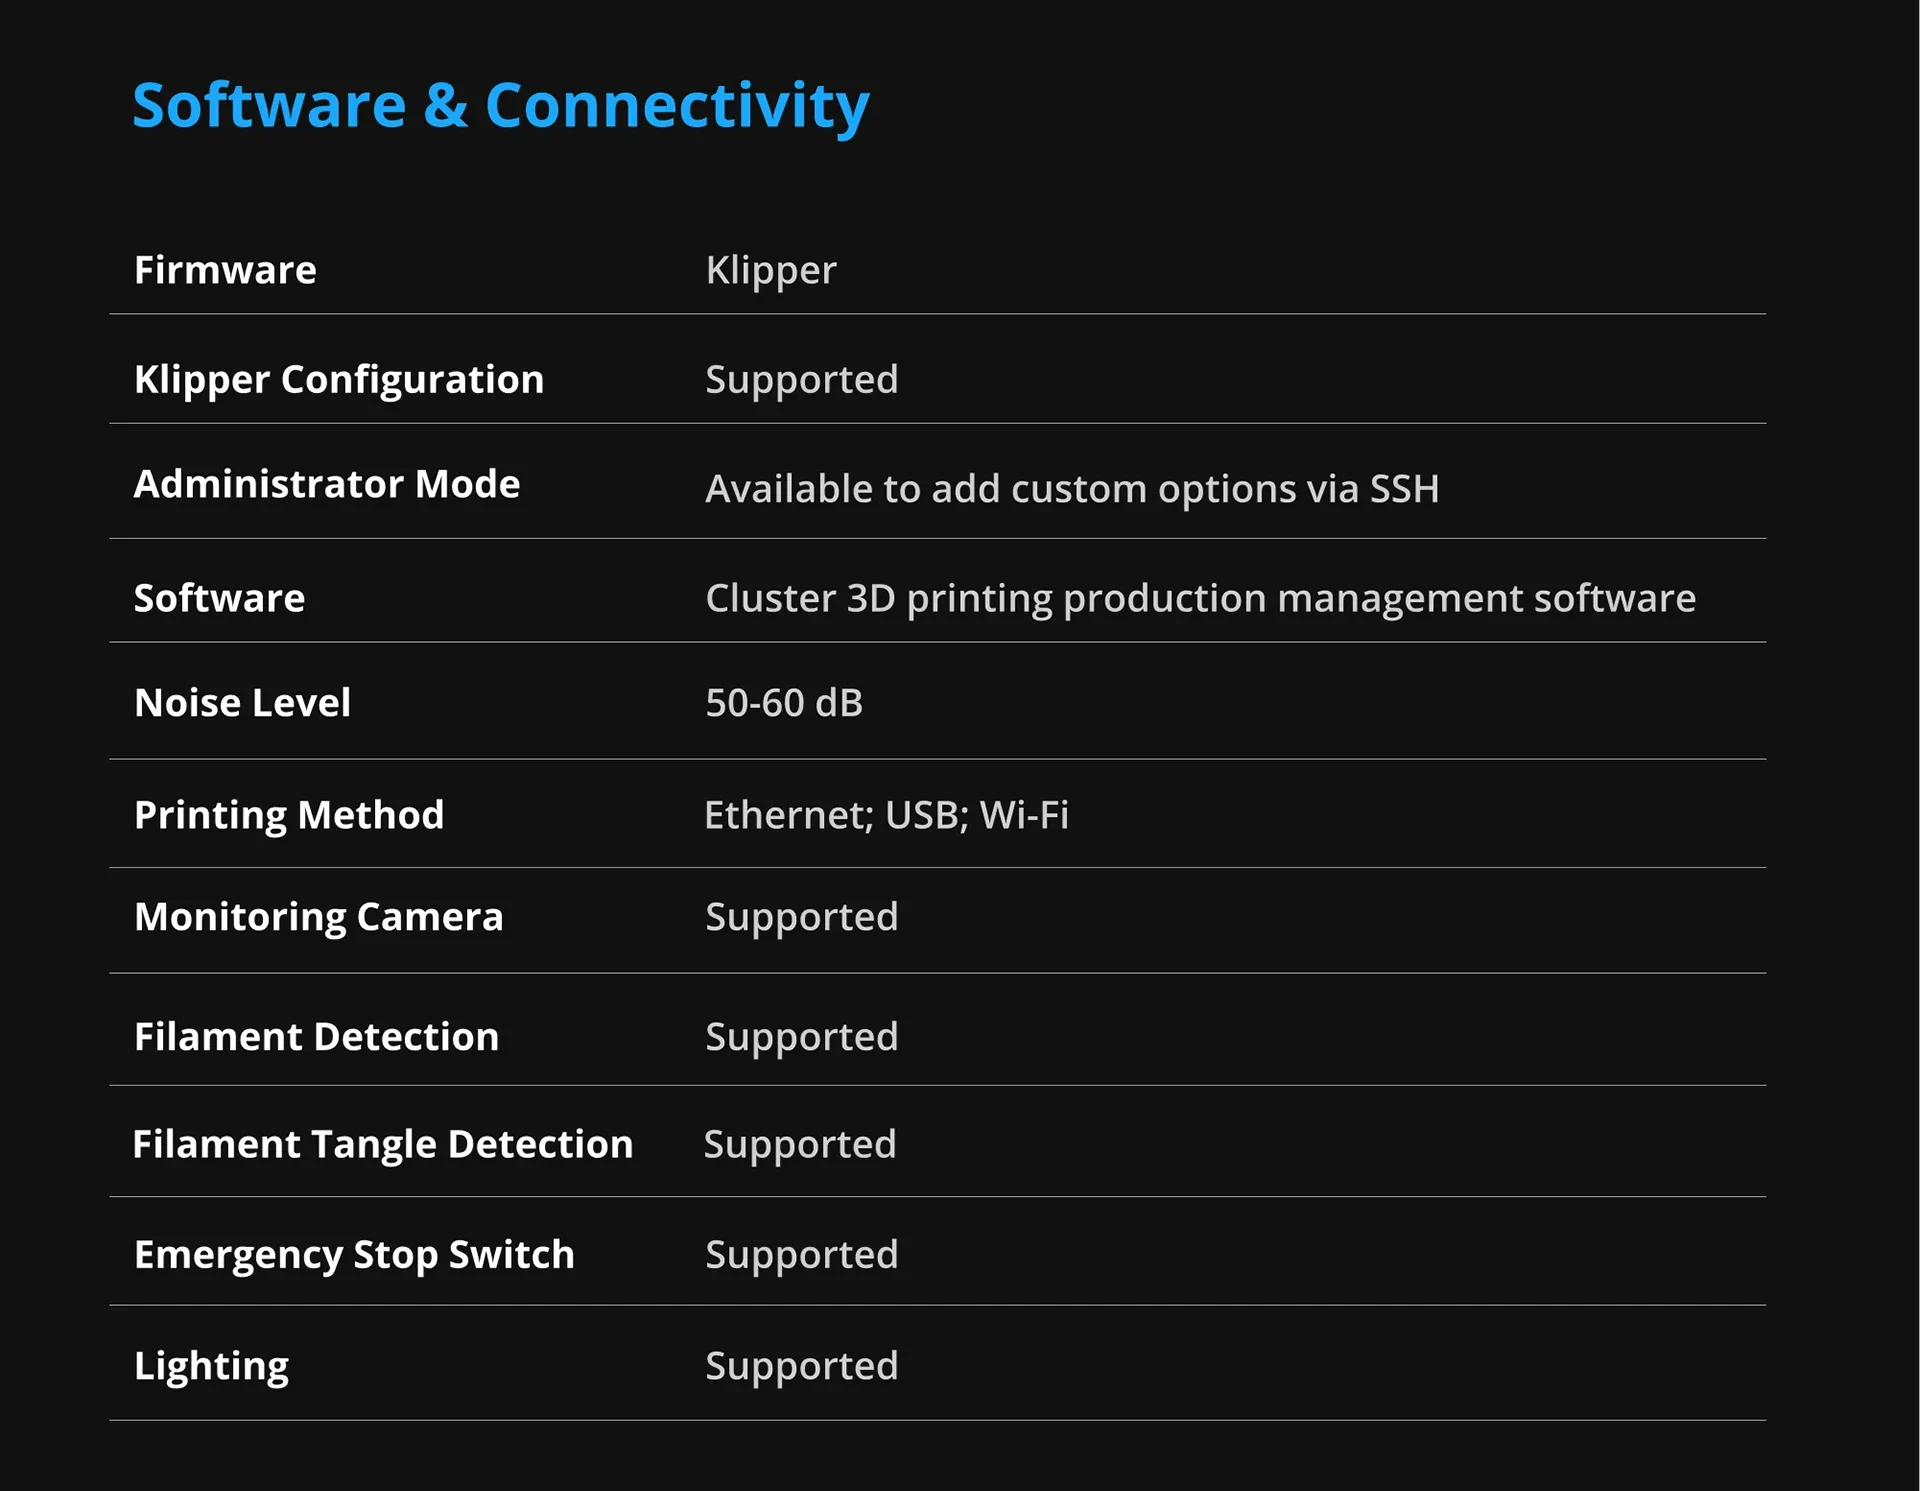Select the Ethernet; USB; Wi-Fi value
The width and height of the screenshot is (1920, 1491).
[x=886, y=815]
